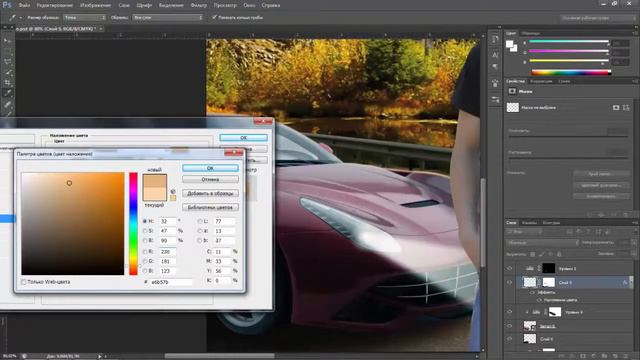Open the Layers panel flyout menu
The height and width of the screenshot is (360, 640).
click(635, 223)
